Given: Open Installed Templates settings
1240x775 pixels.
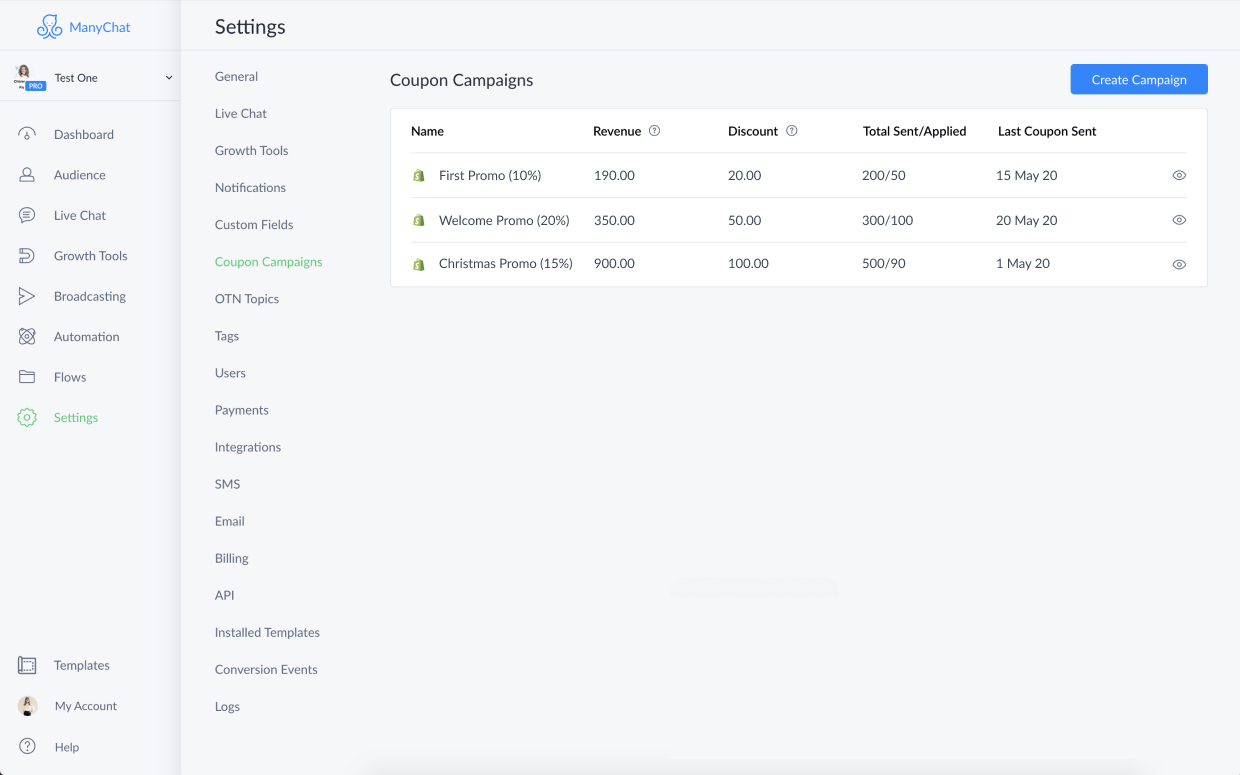Looking at the screenshot, I should (267, 633).
